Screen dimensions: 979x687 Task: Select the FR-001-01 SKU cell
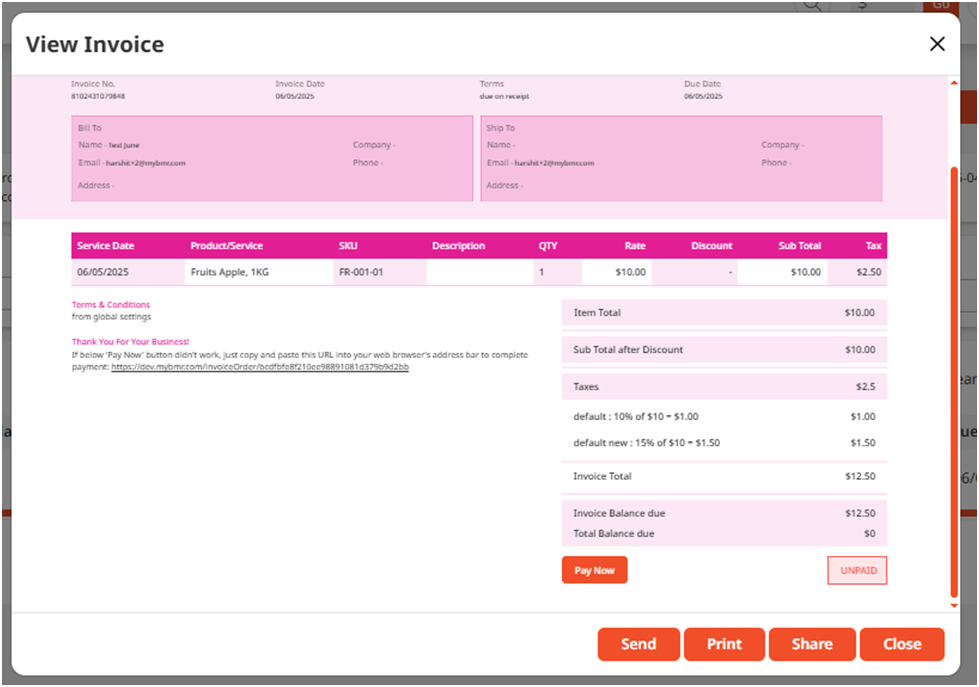tap(380, 272)
